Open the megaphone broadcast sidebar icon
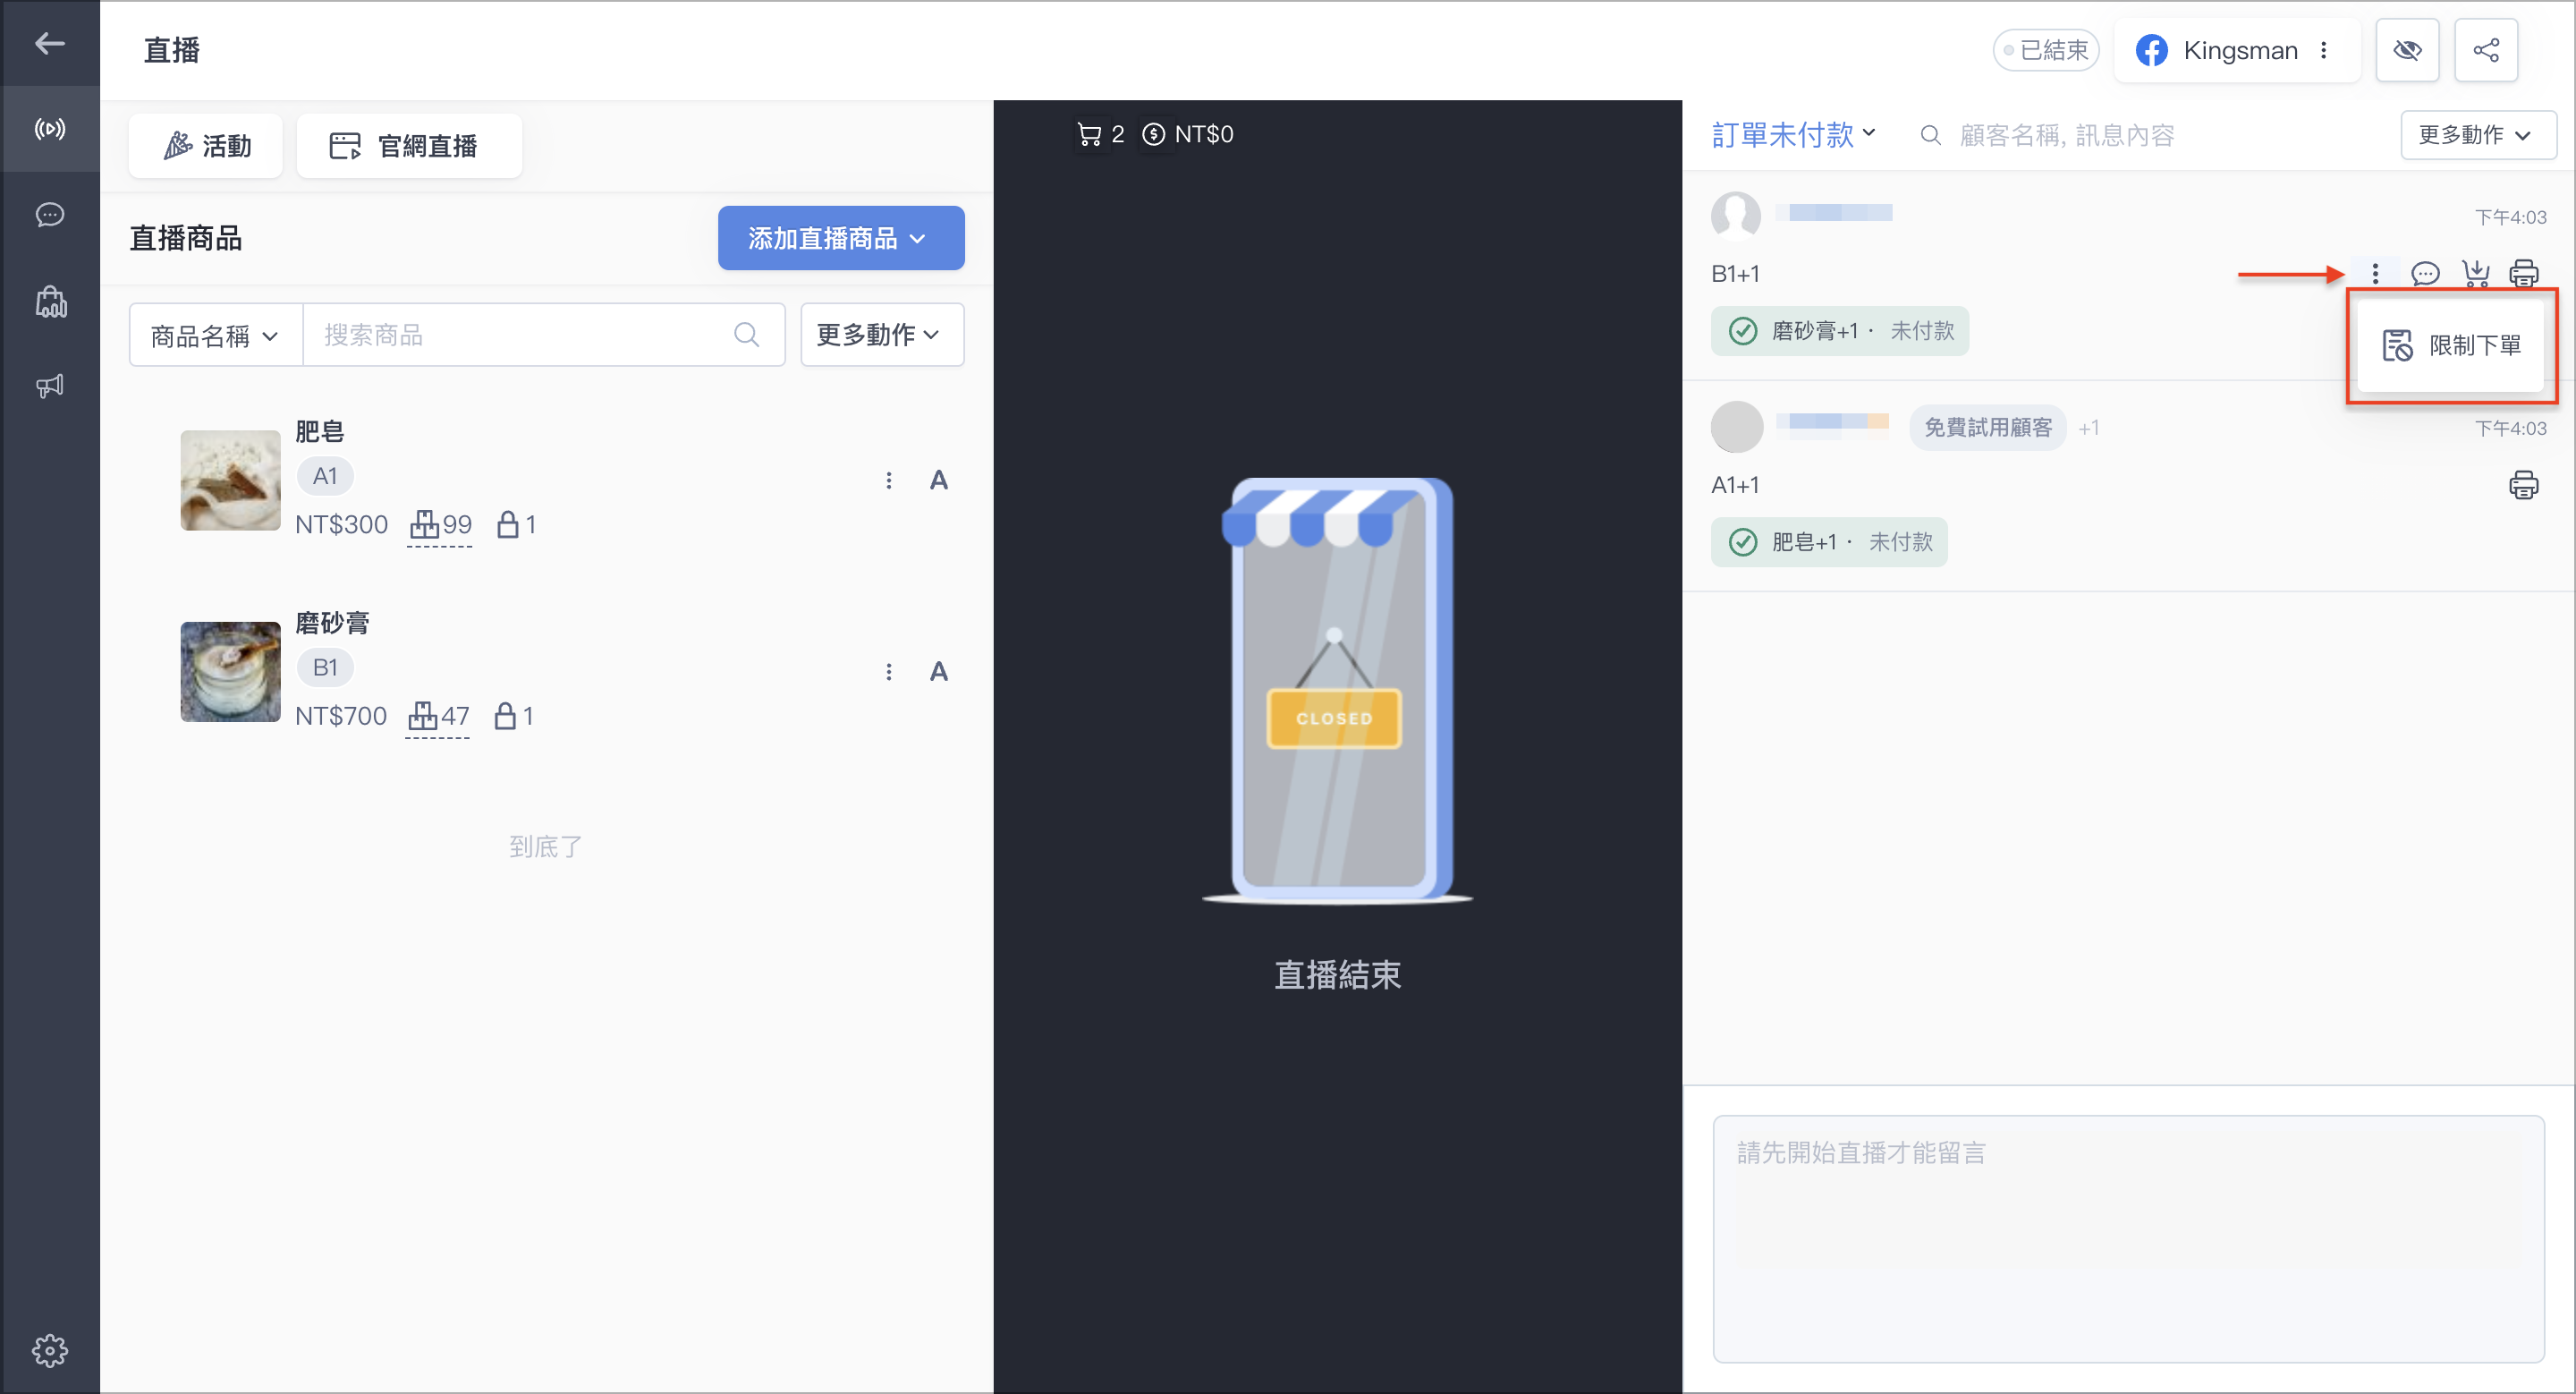The width and height of the screenshot is (2576, 1394). click(50, 386)
